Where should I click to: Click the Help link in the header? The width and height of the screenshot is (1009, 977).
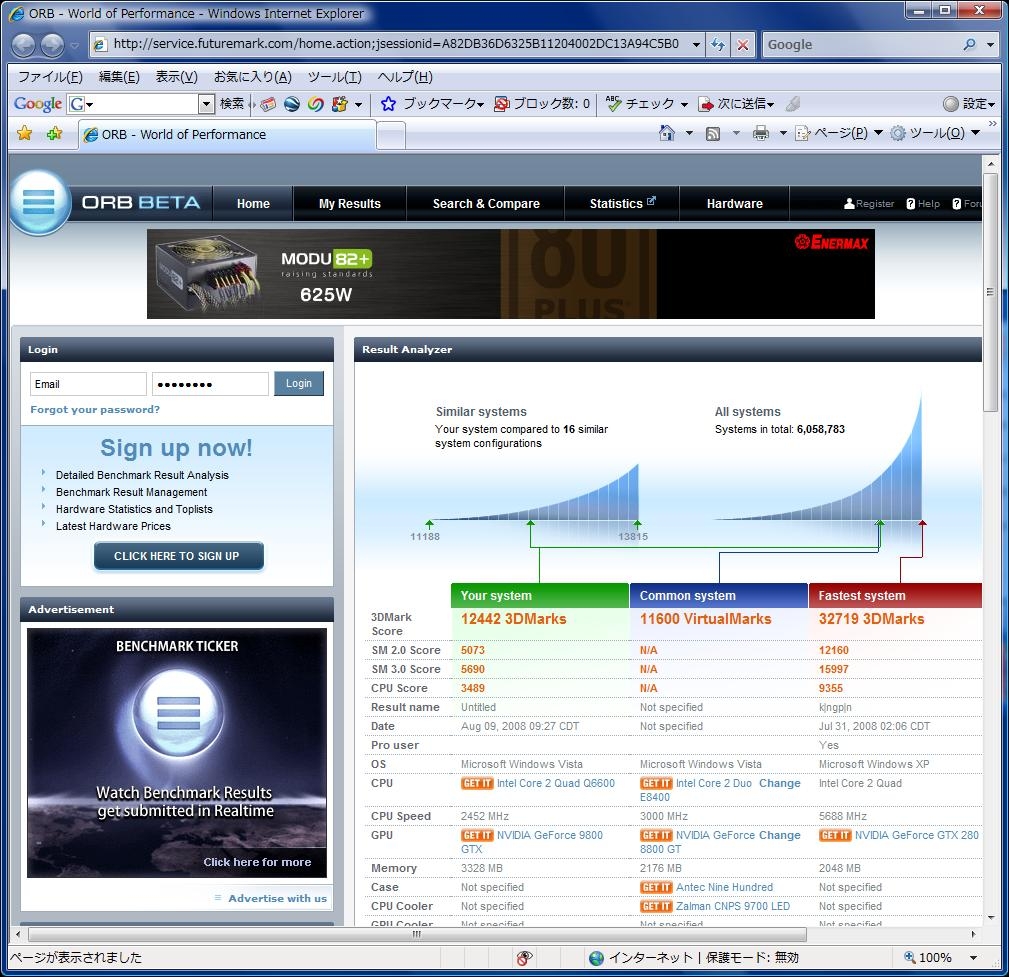(x=923, y=203)
